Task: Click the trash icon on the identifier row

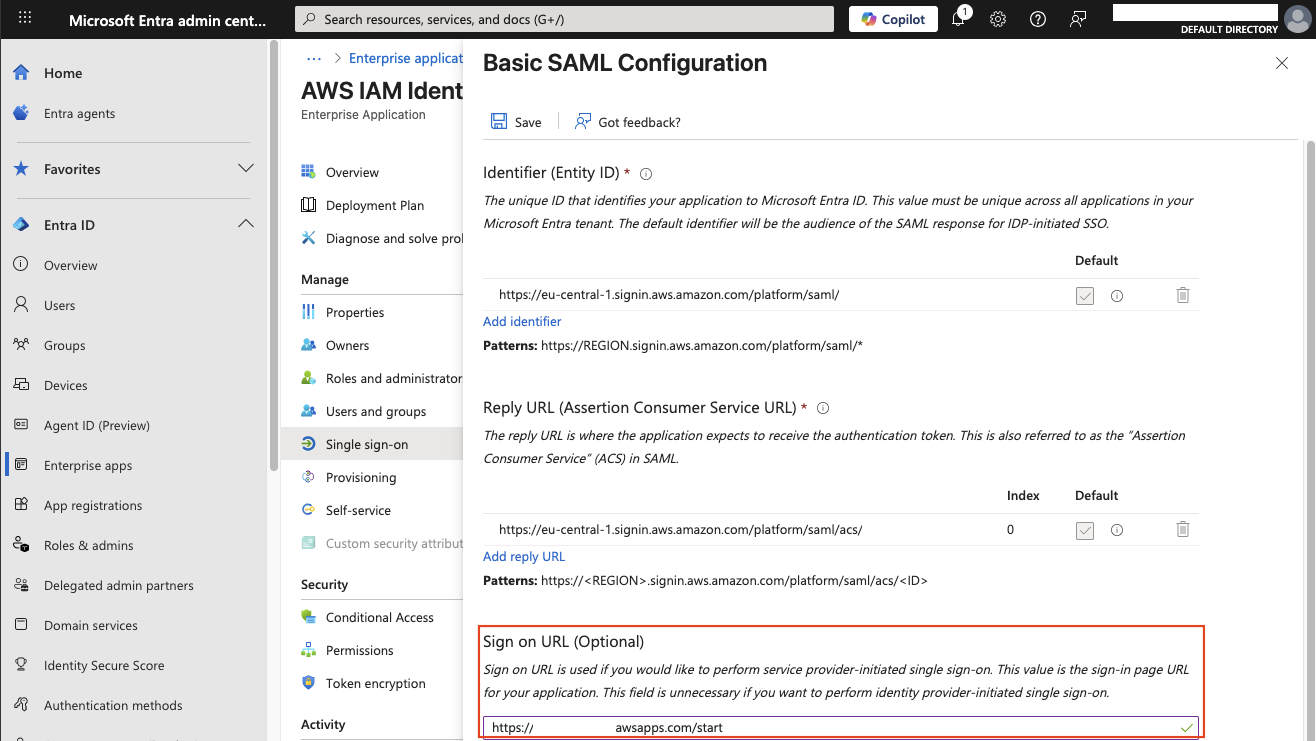Action: pyautogui.click(x=1183, y=295)
